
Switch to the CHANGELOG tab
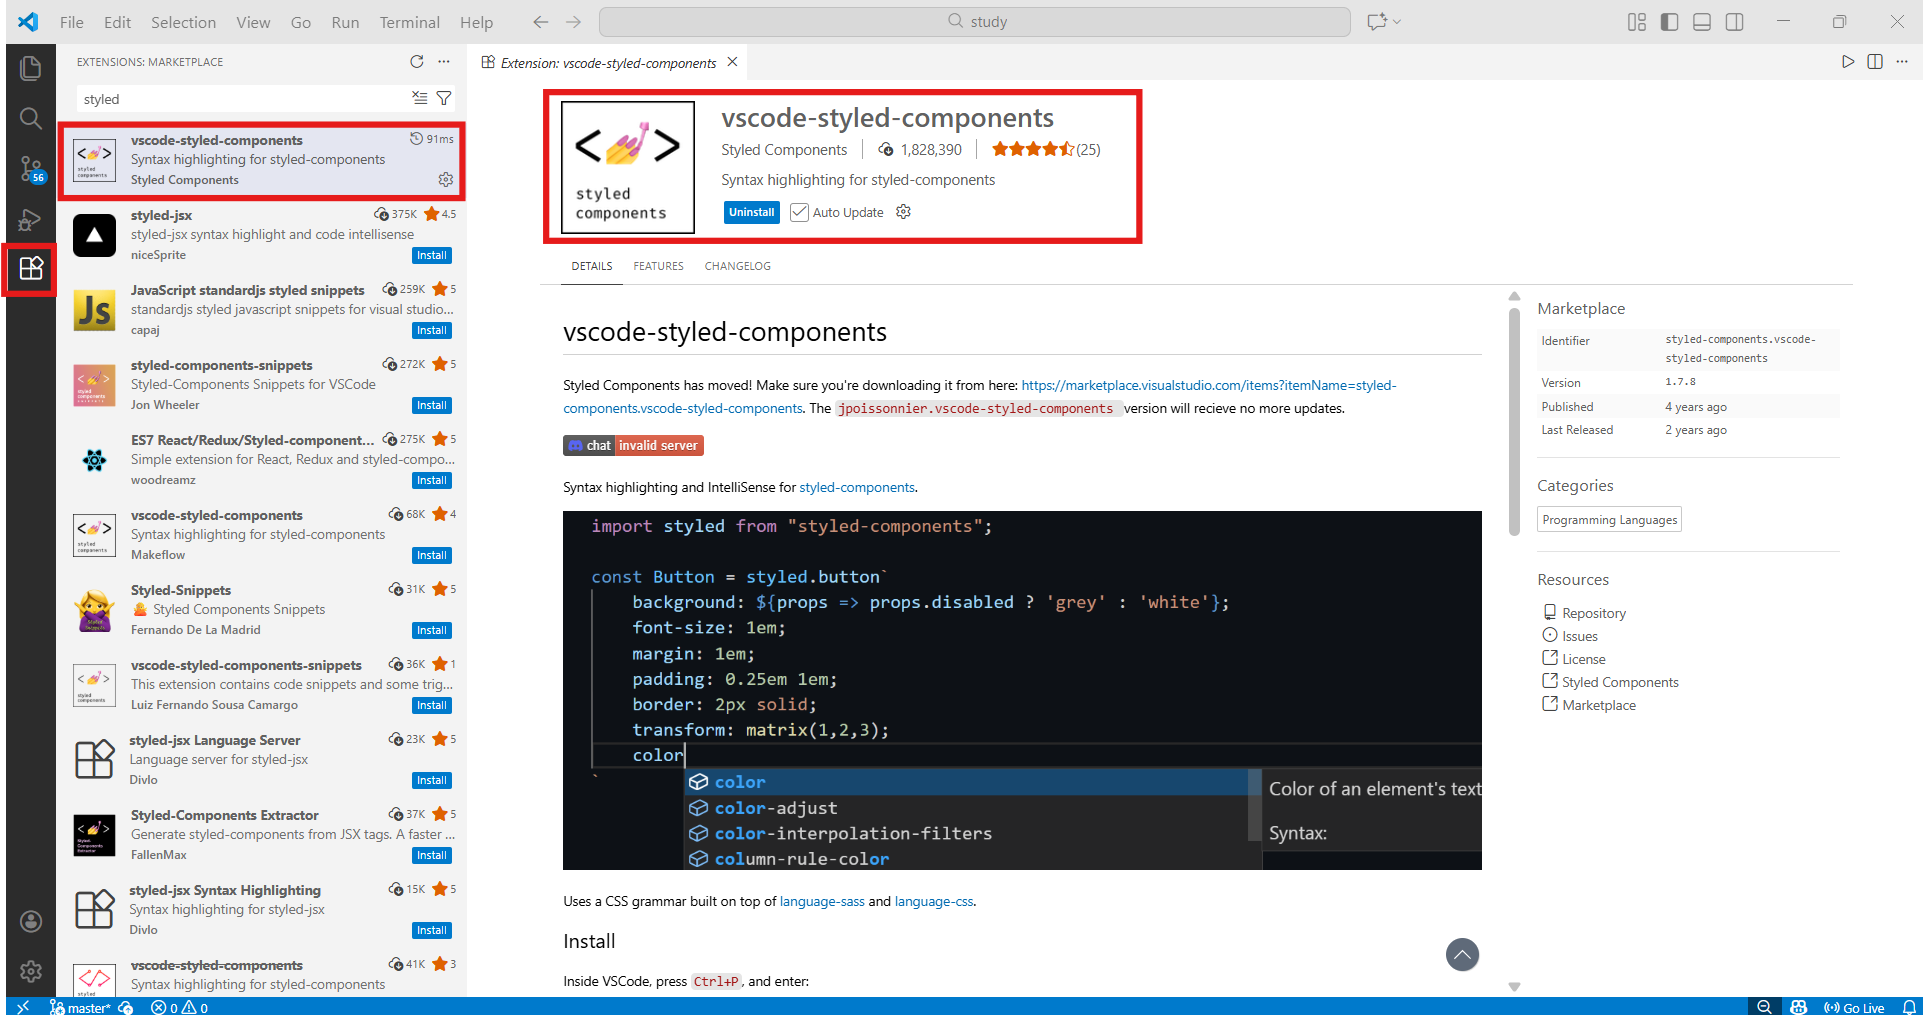point(738,266)
